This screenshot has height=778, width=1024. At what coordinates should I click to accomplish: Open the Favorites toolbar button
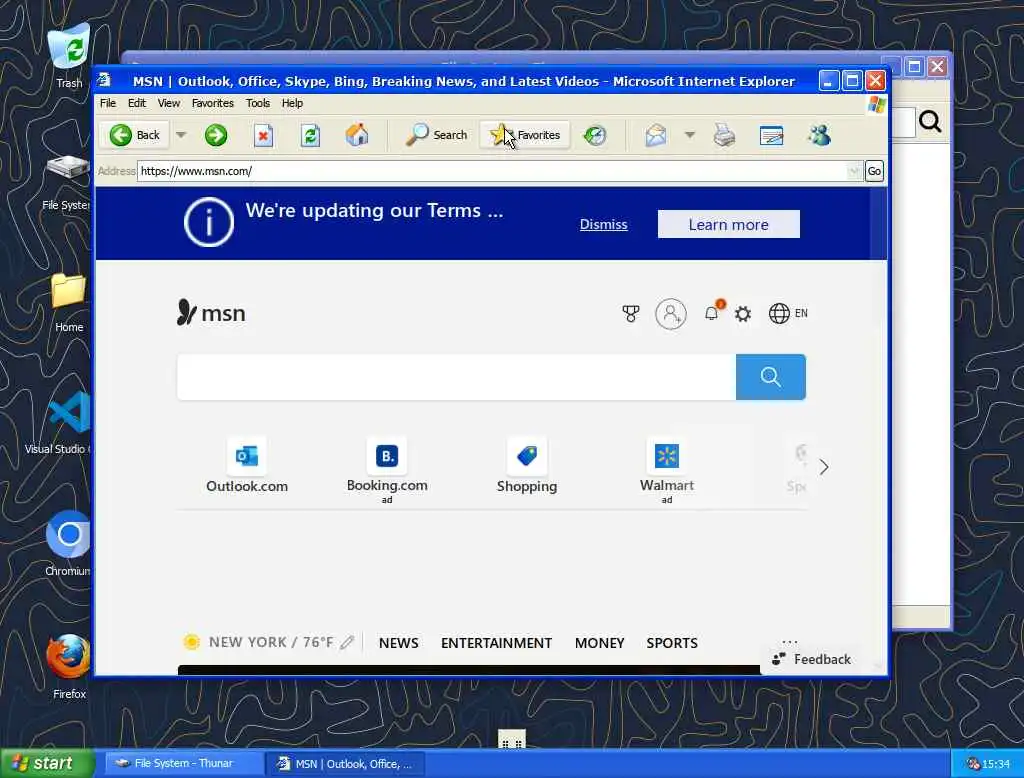pyautogui.click(x=525, y=135)
